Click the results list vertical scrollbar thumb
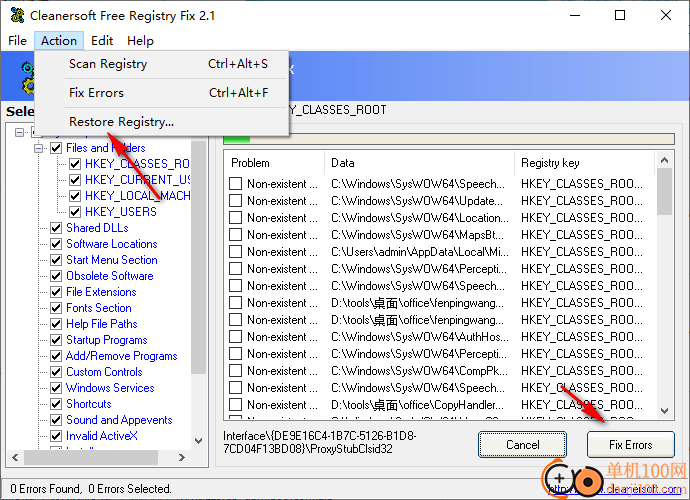The height and width of the screenshot is (500, 690). pos(664,191)
